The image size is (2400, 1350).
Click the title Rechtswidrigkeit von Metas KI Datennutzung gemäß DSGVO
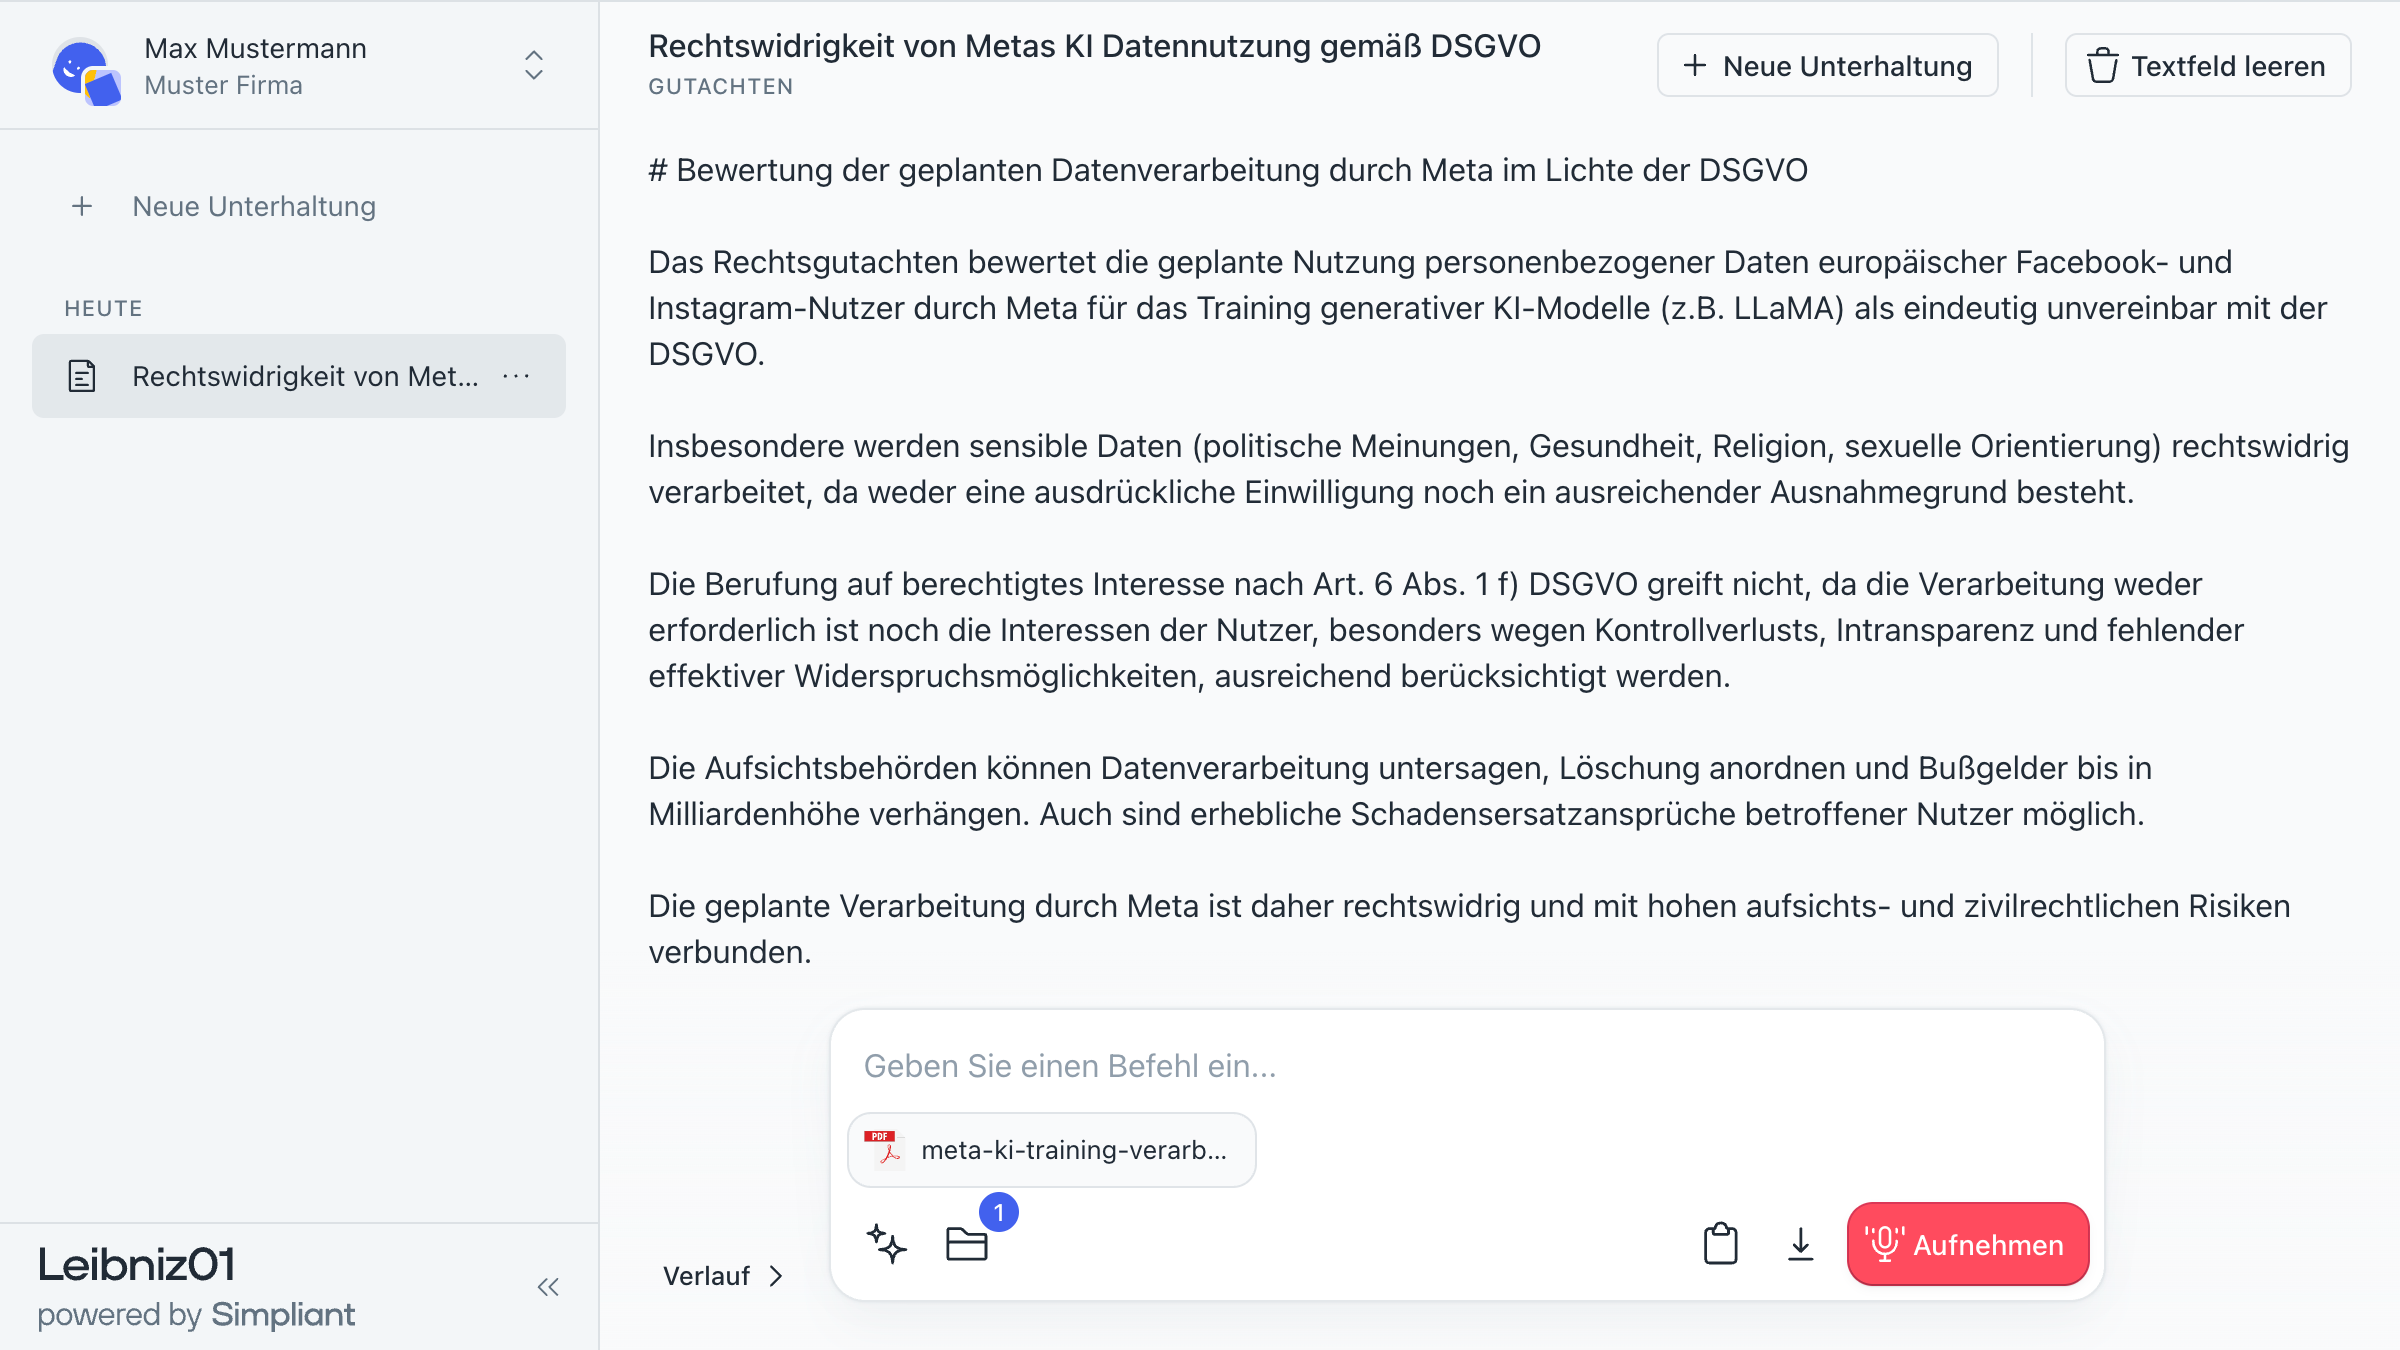pyautogui.click(x=1094, y=46)
